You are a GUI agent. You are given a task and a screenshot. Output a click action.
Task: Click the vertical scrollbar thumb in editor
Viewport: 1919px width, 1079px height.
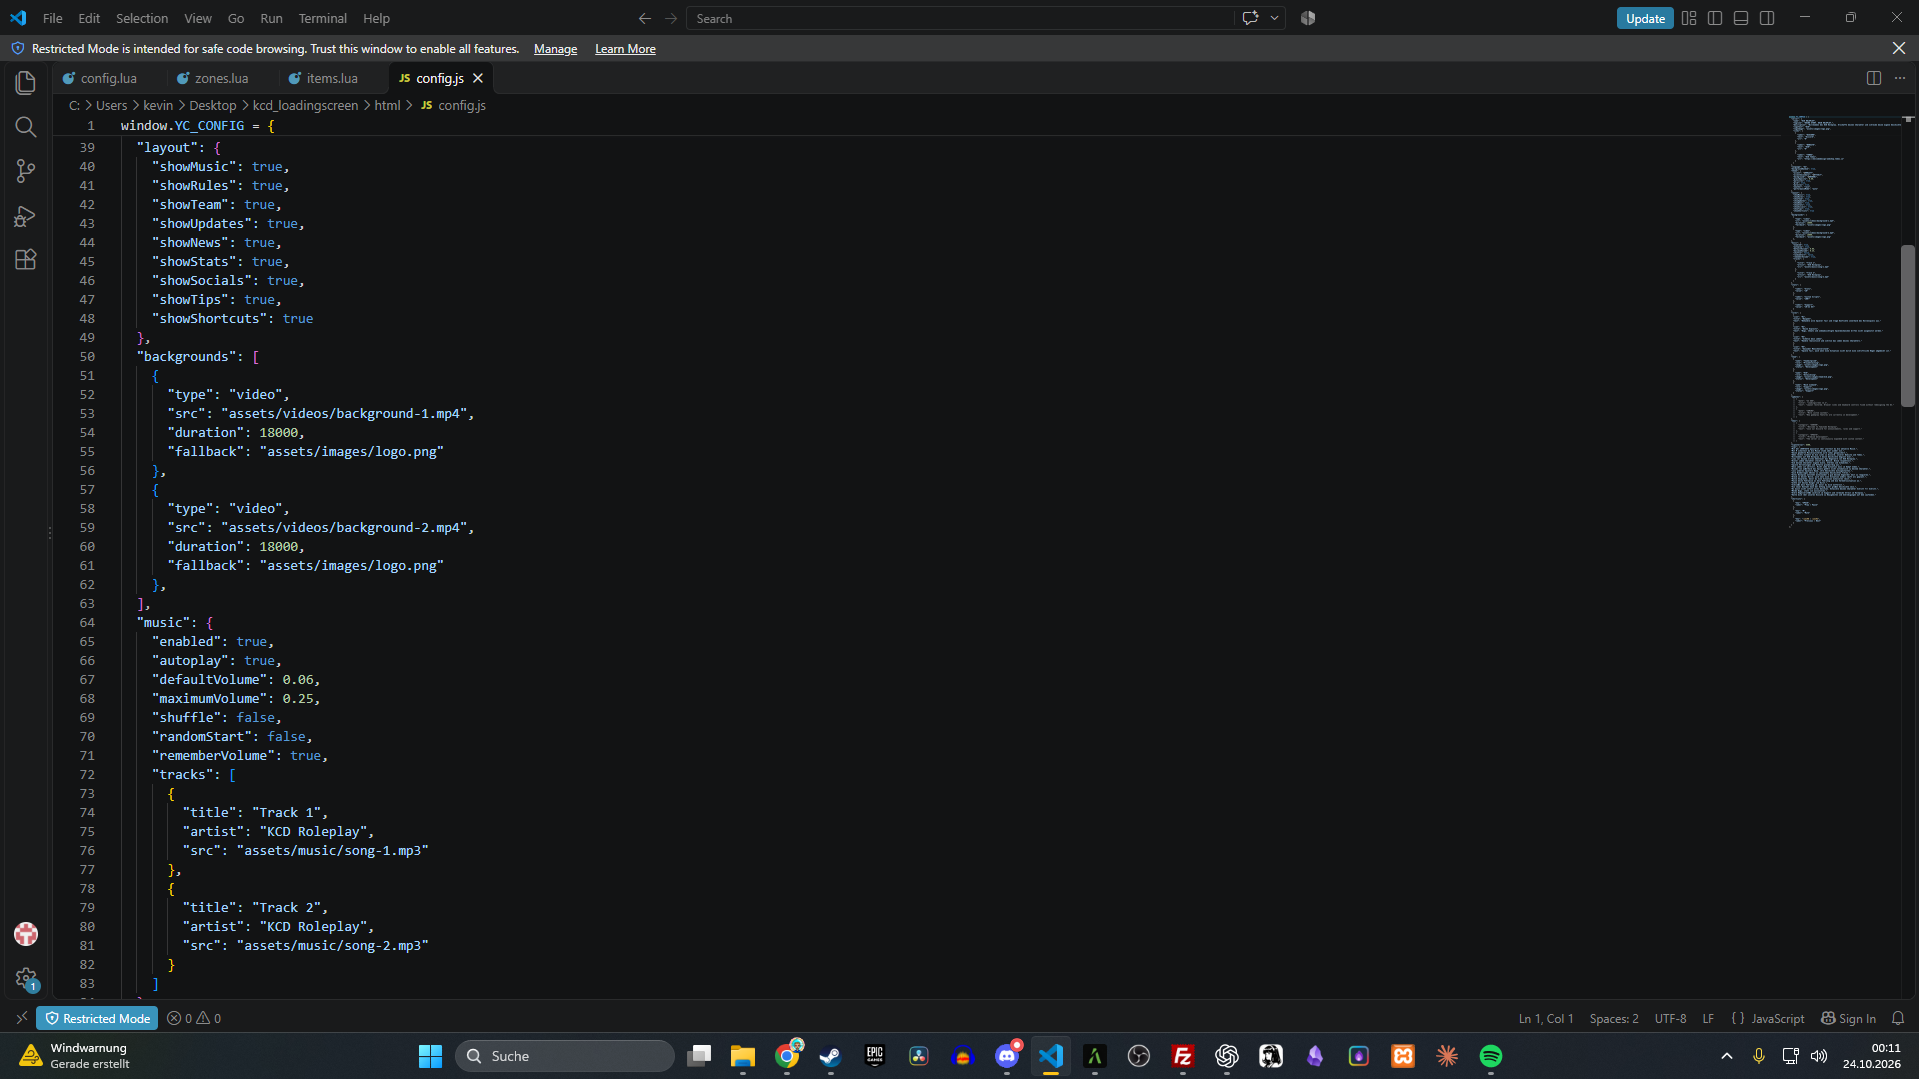pyautogui.click(x=1908, y=325)
